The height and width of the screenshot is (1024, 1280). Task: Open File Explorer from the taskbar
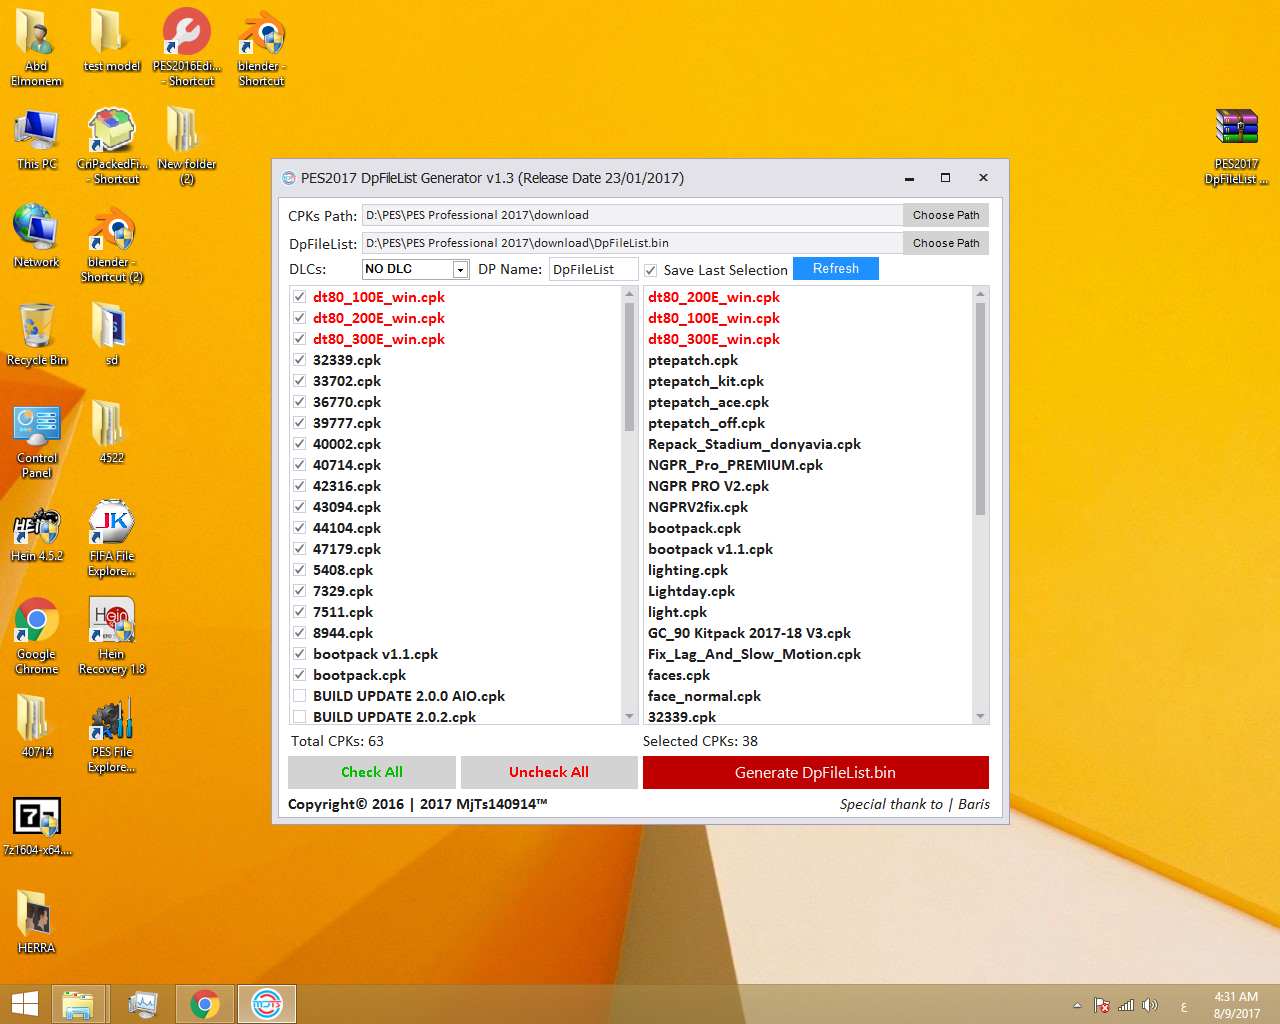coord(78,1004)
